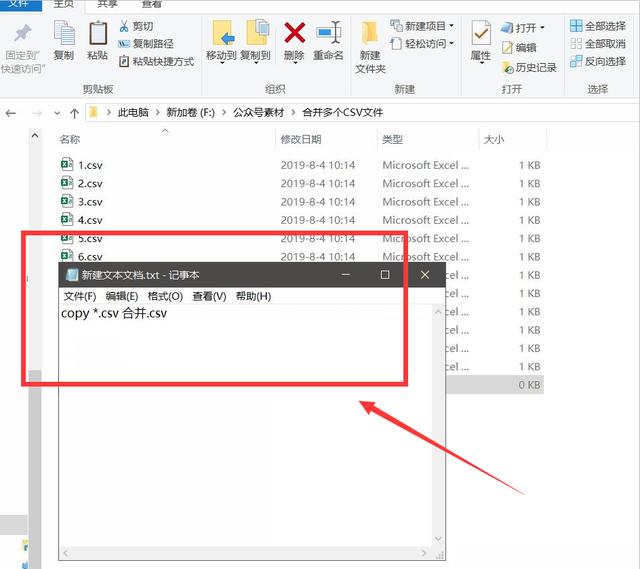Open Move To (移动到) menu
640x569 pixels.
[221, 42]
